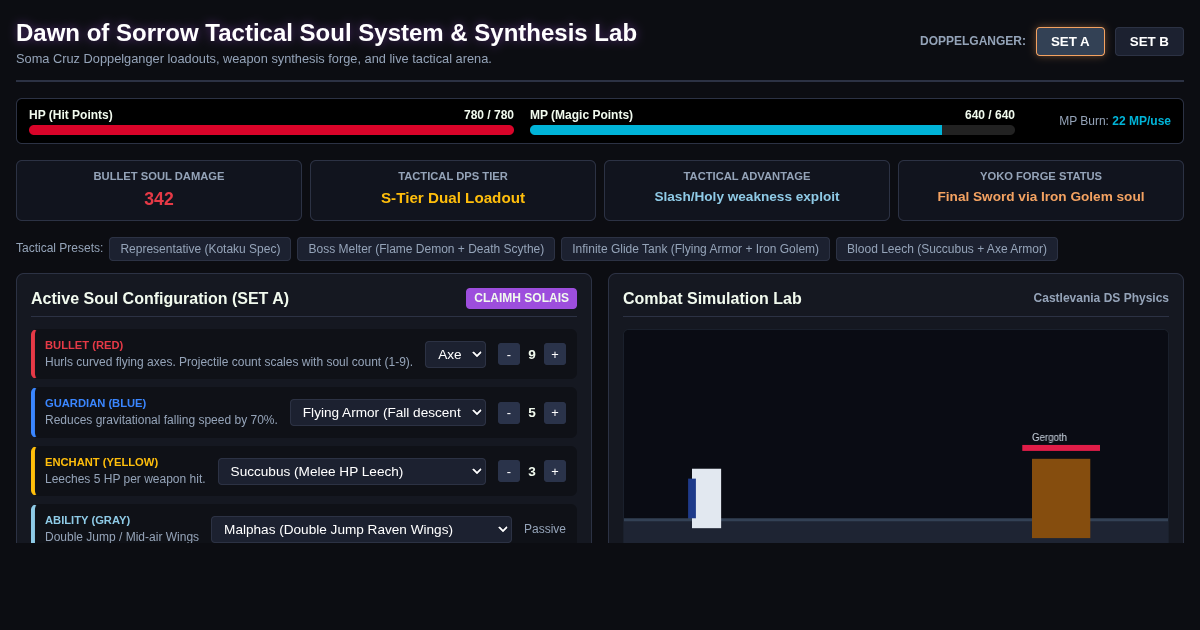Click 'Castlevania DS Physics' label
The height and width of the screenshot is (630, 1200).
pyautogui.click(x=1101, y=298)
